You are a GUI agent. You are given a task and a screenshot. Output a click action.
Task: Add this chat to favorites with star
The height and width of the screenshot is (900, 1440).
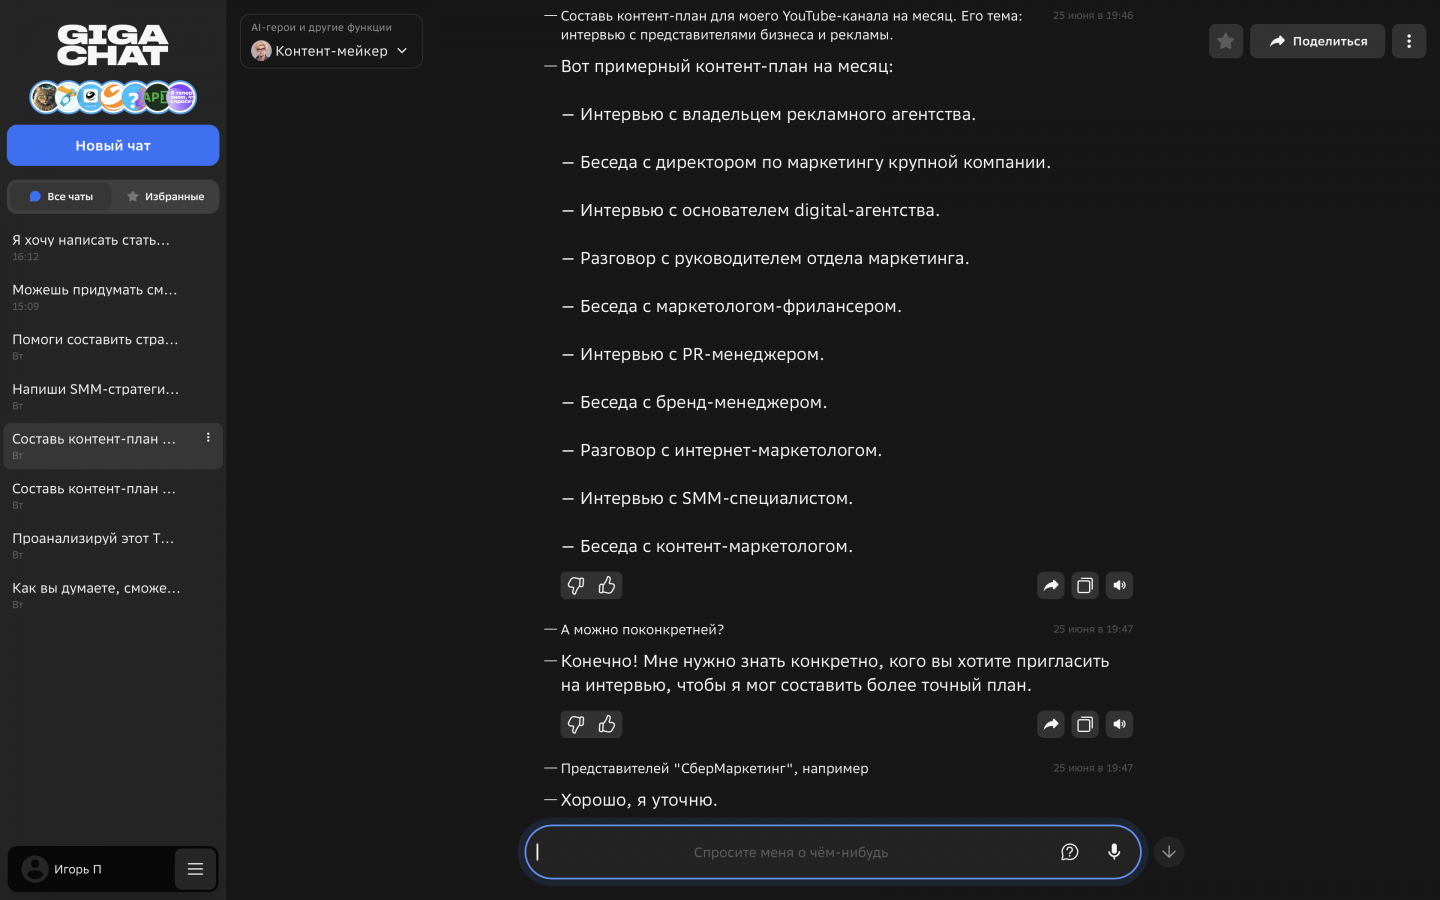(1226, 41)
